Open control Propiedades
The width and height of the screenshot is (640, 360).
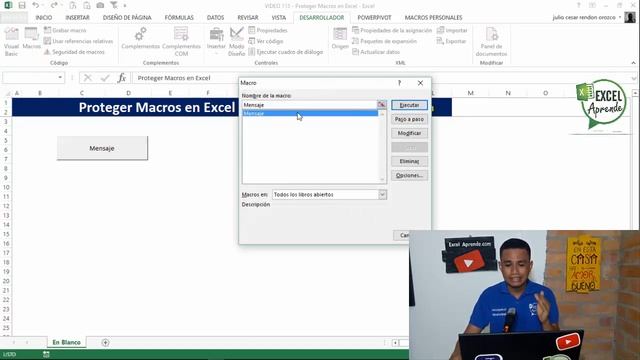point(268,30)
